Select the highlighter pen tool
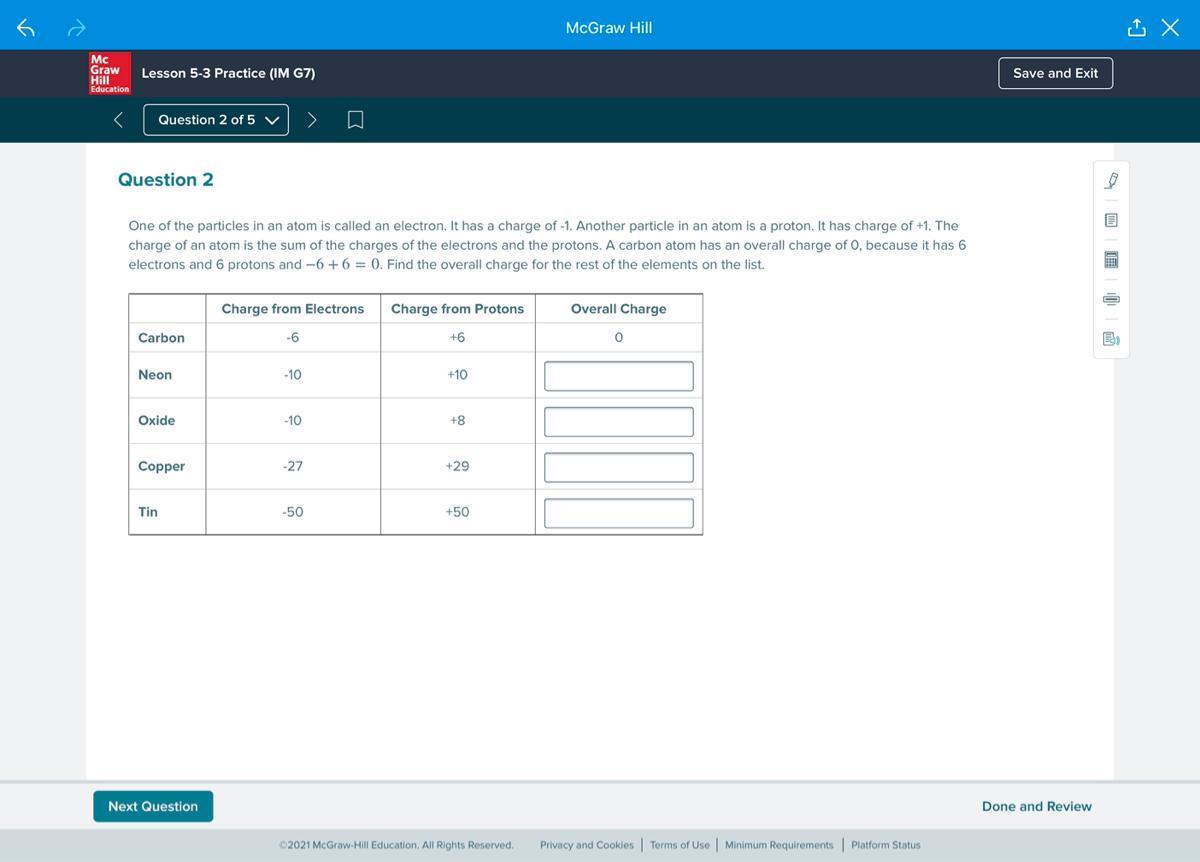This screenshot has width=1200, height=862. pos(1111,181)
